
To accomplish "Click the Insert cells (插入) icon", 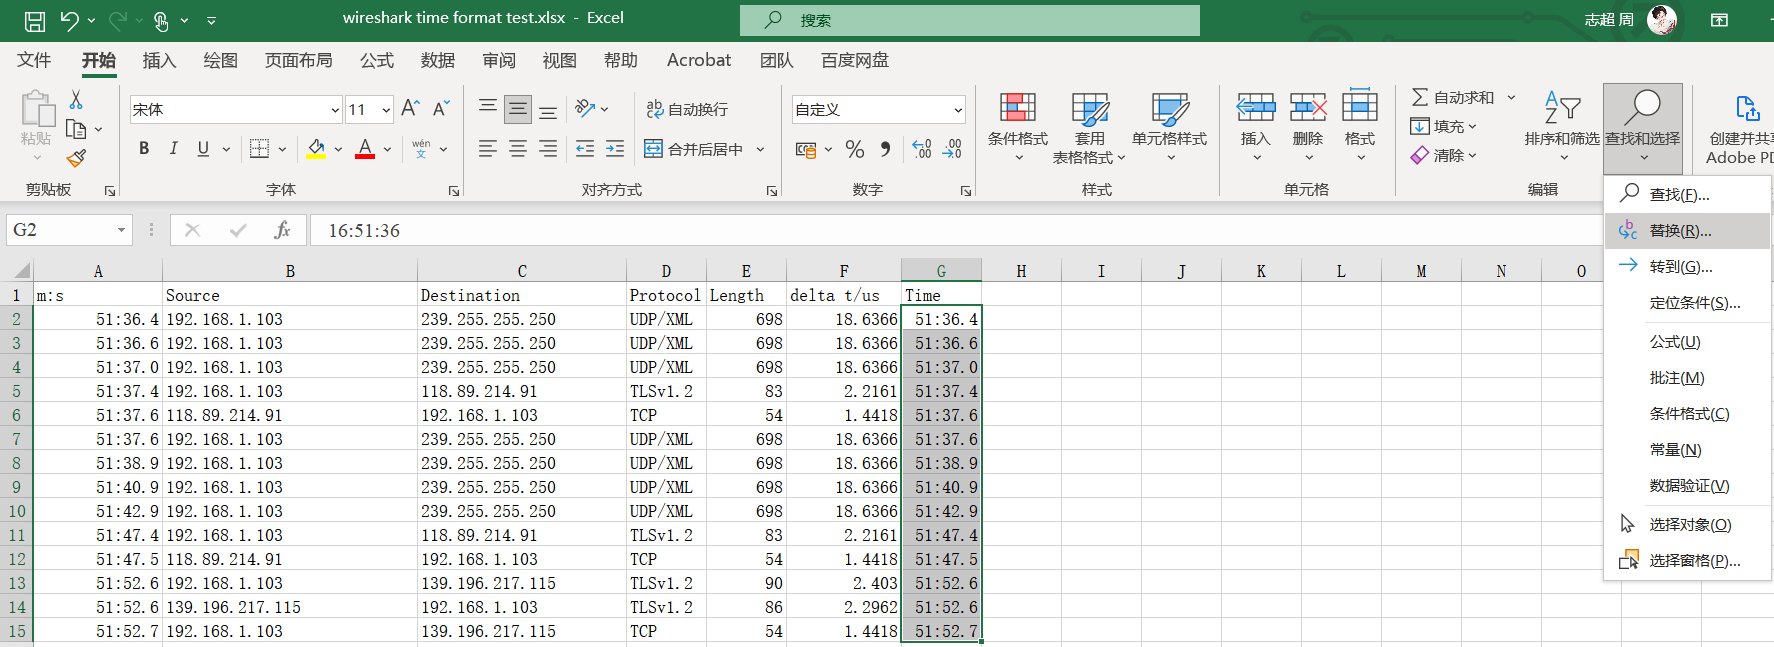I will [x=1256, y=107].
